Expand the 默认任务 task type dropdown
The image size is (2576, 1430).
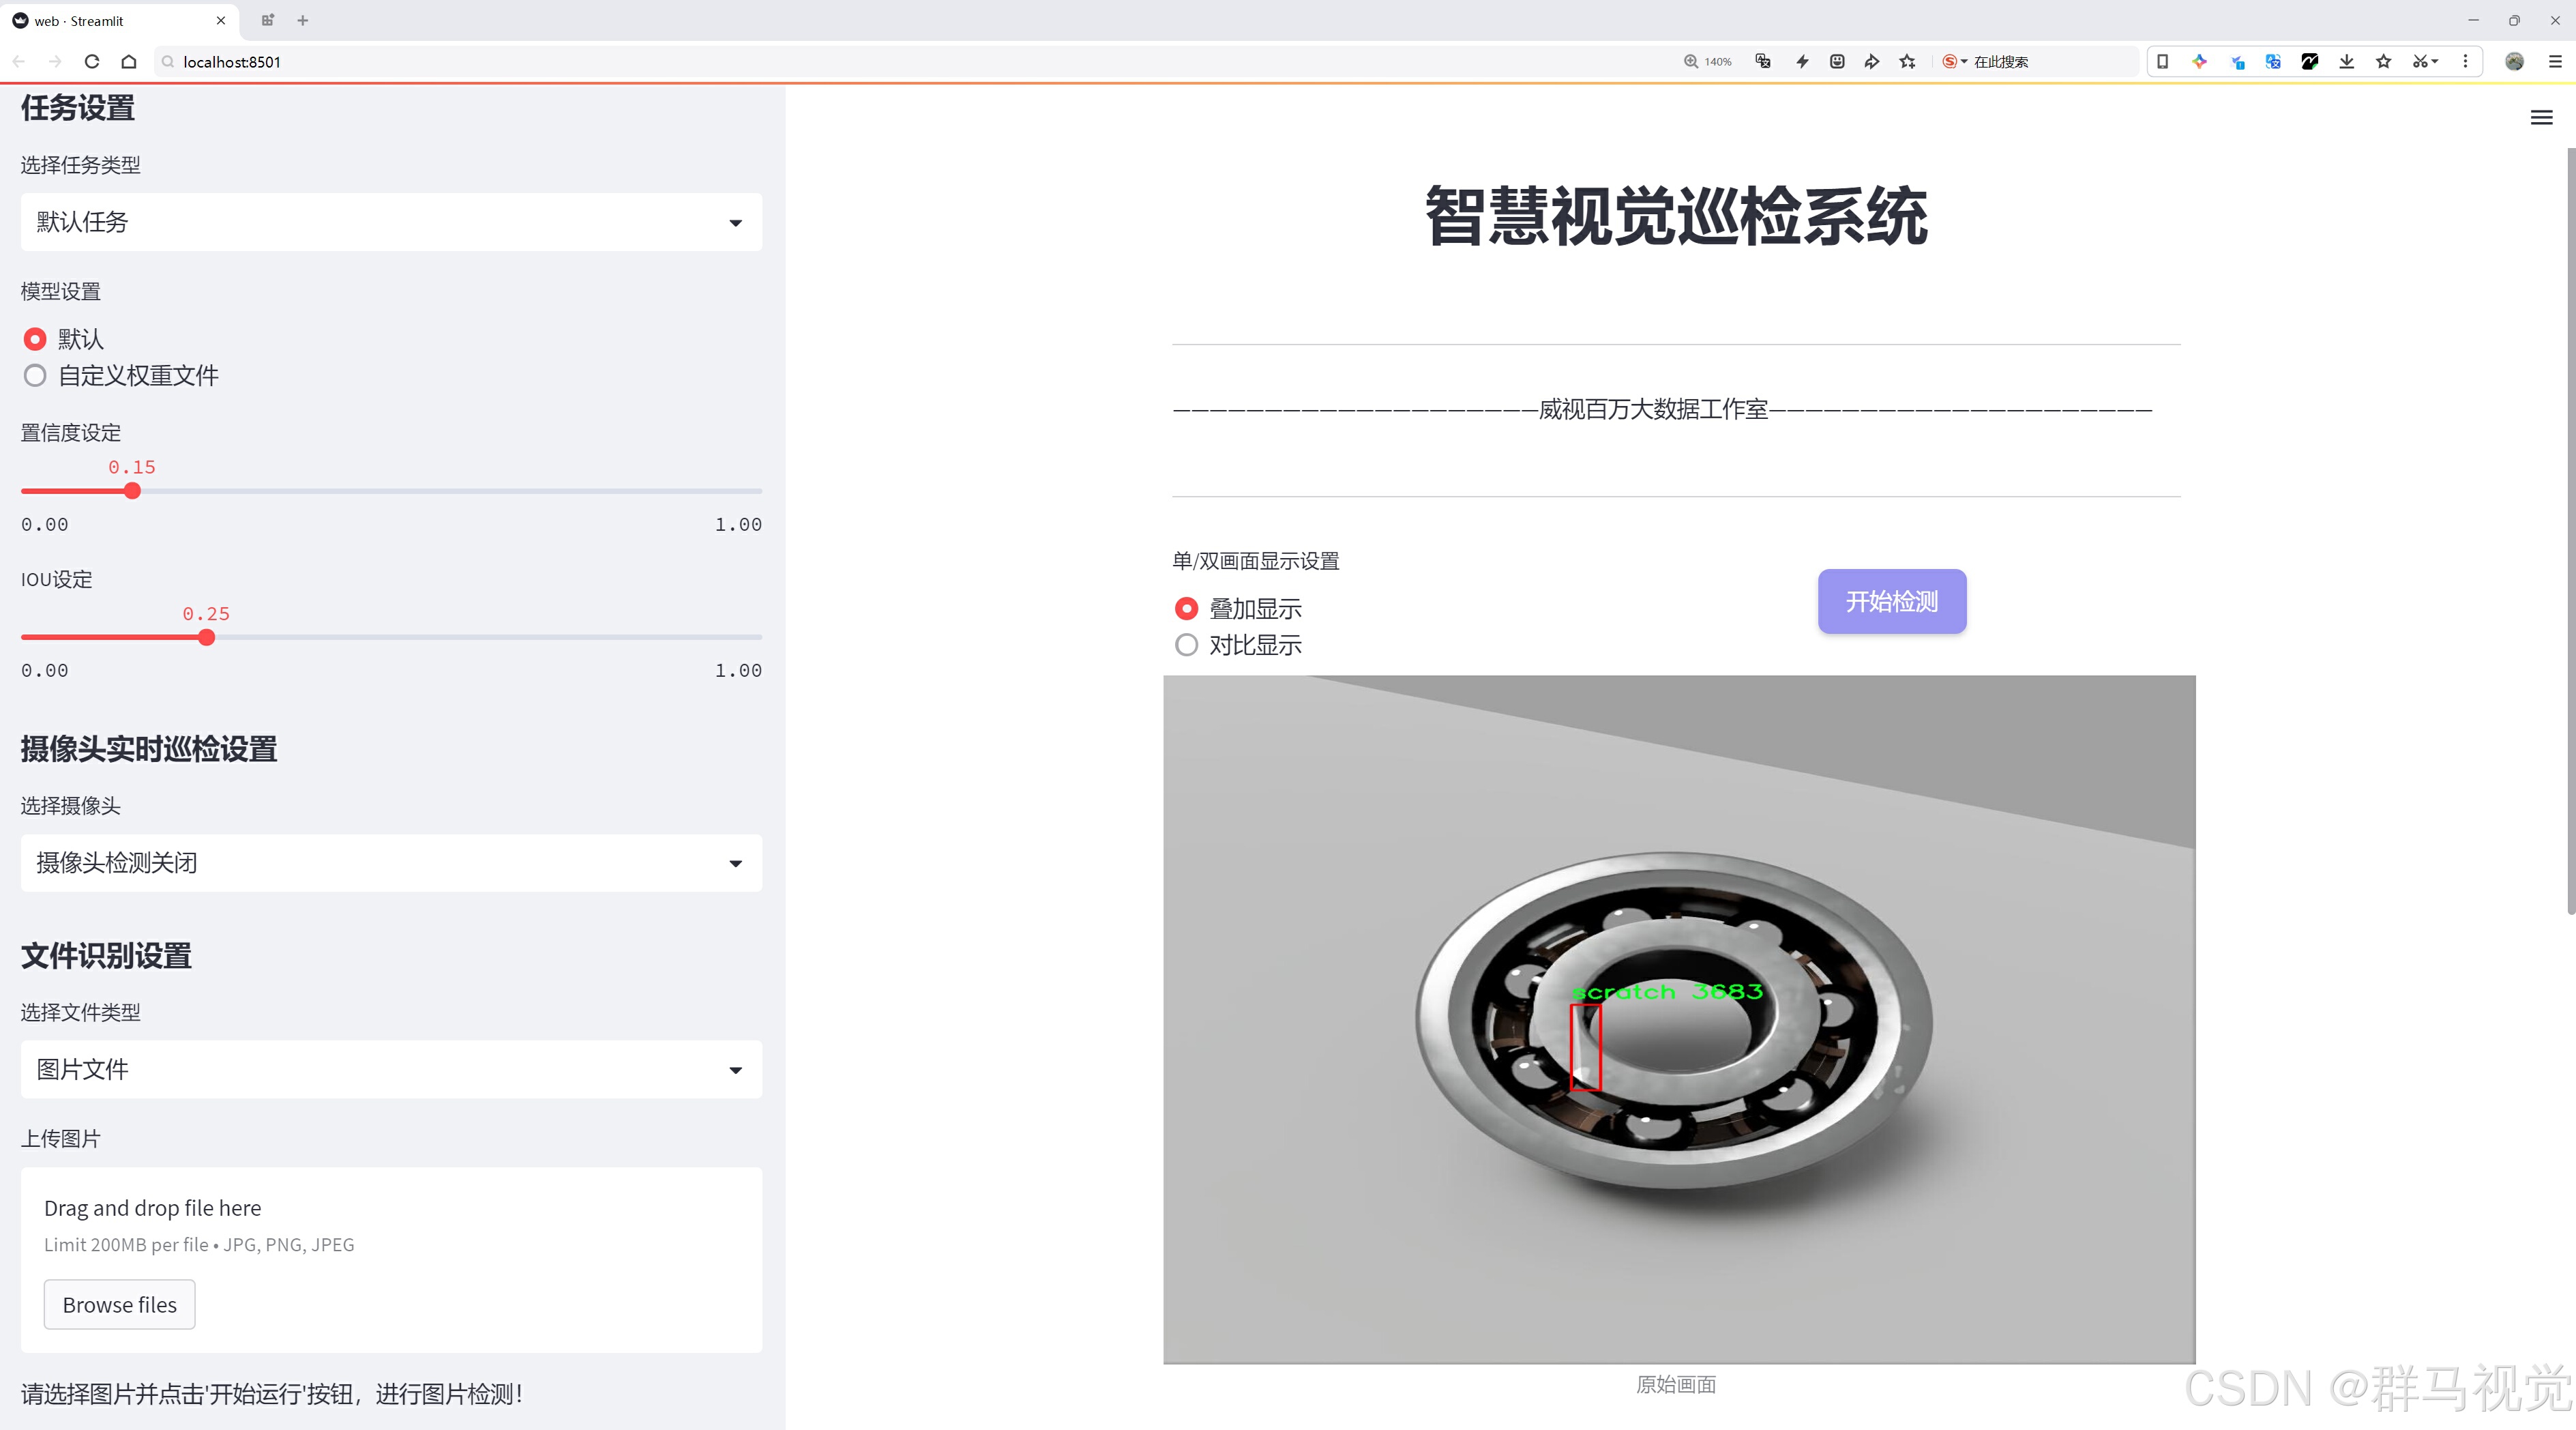[391, 222]
